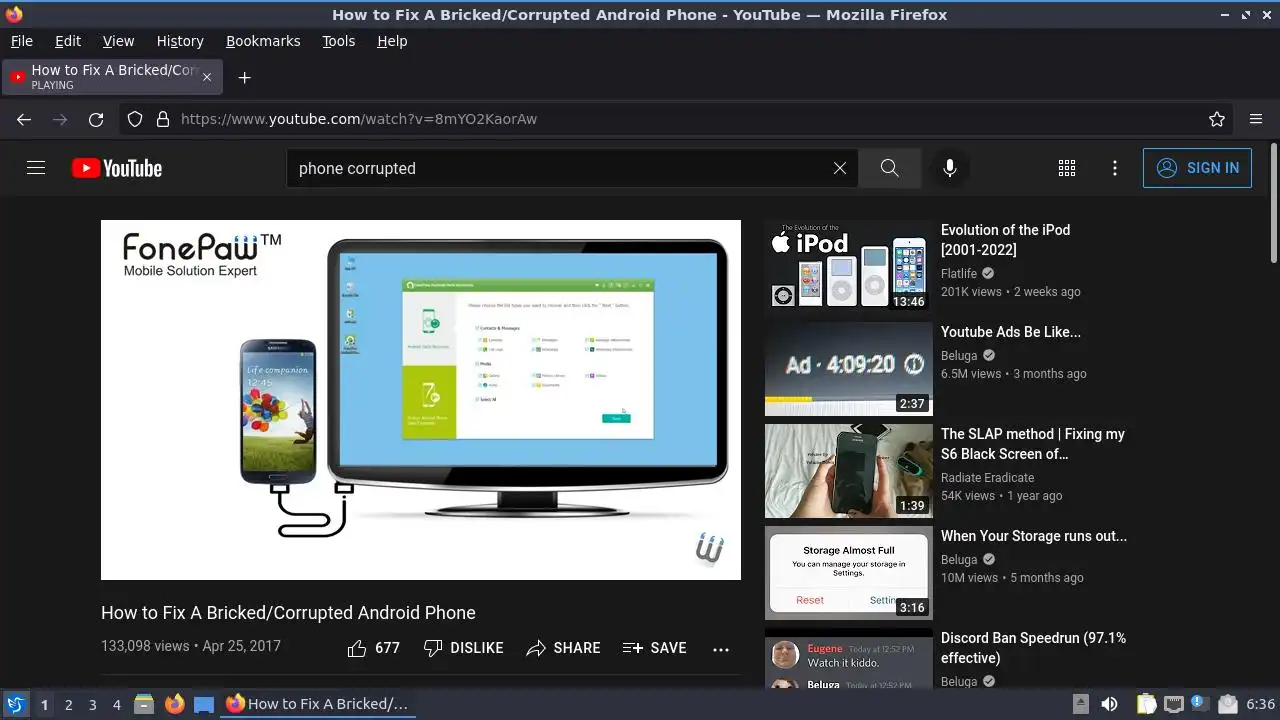Image resolution: width=1280 pixels, height=720 pixels.
Task: Open clipboard manager tray icon
Action: coord(1146,704)
